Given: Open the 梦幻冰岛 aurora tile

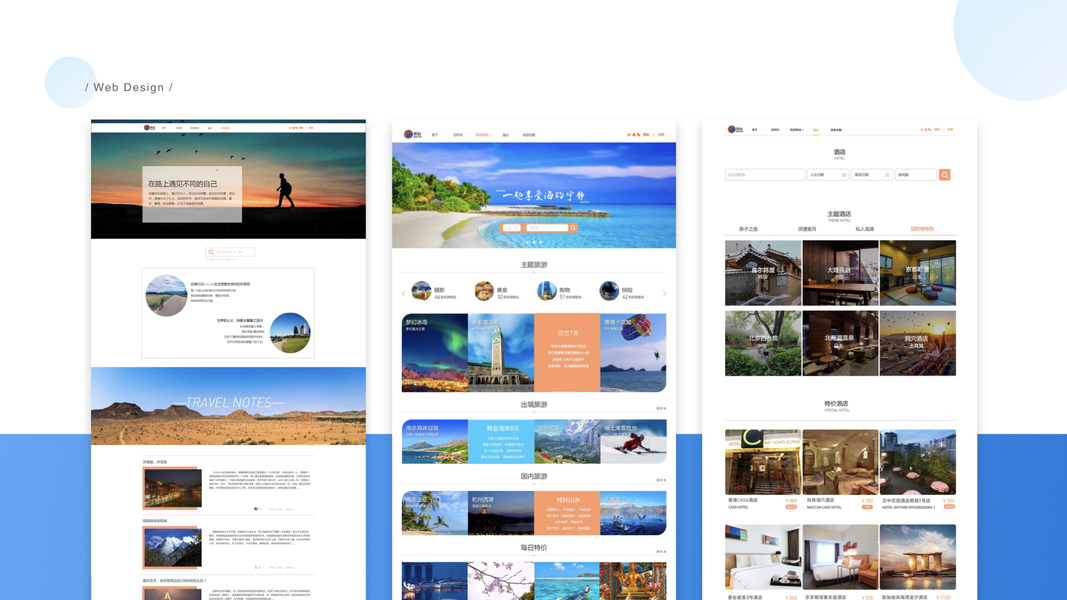Looking at the screenshot, I should point(435,352).
